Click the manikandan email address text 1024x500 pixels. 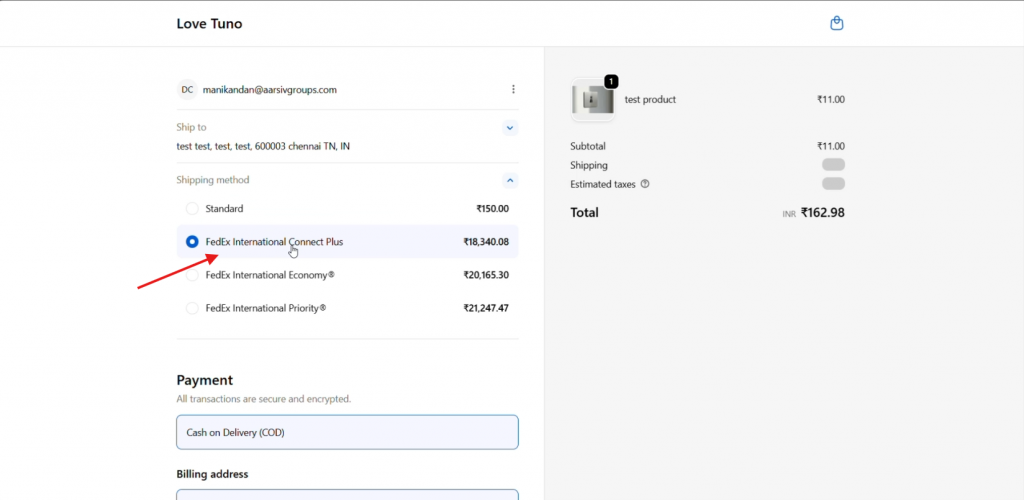(269, 89)
